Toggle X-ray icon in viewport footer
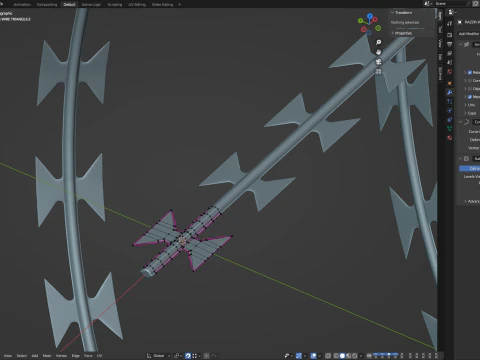This screenshot has height=360, width=480. pos(328,356)
